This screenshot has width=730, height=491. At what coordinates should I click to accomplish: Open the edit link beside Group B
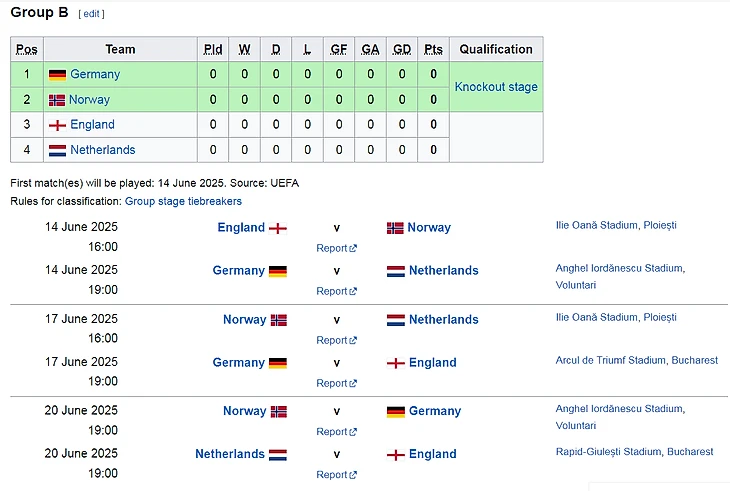tap(91, 14)
